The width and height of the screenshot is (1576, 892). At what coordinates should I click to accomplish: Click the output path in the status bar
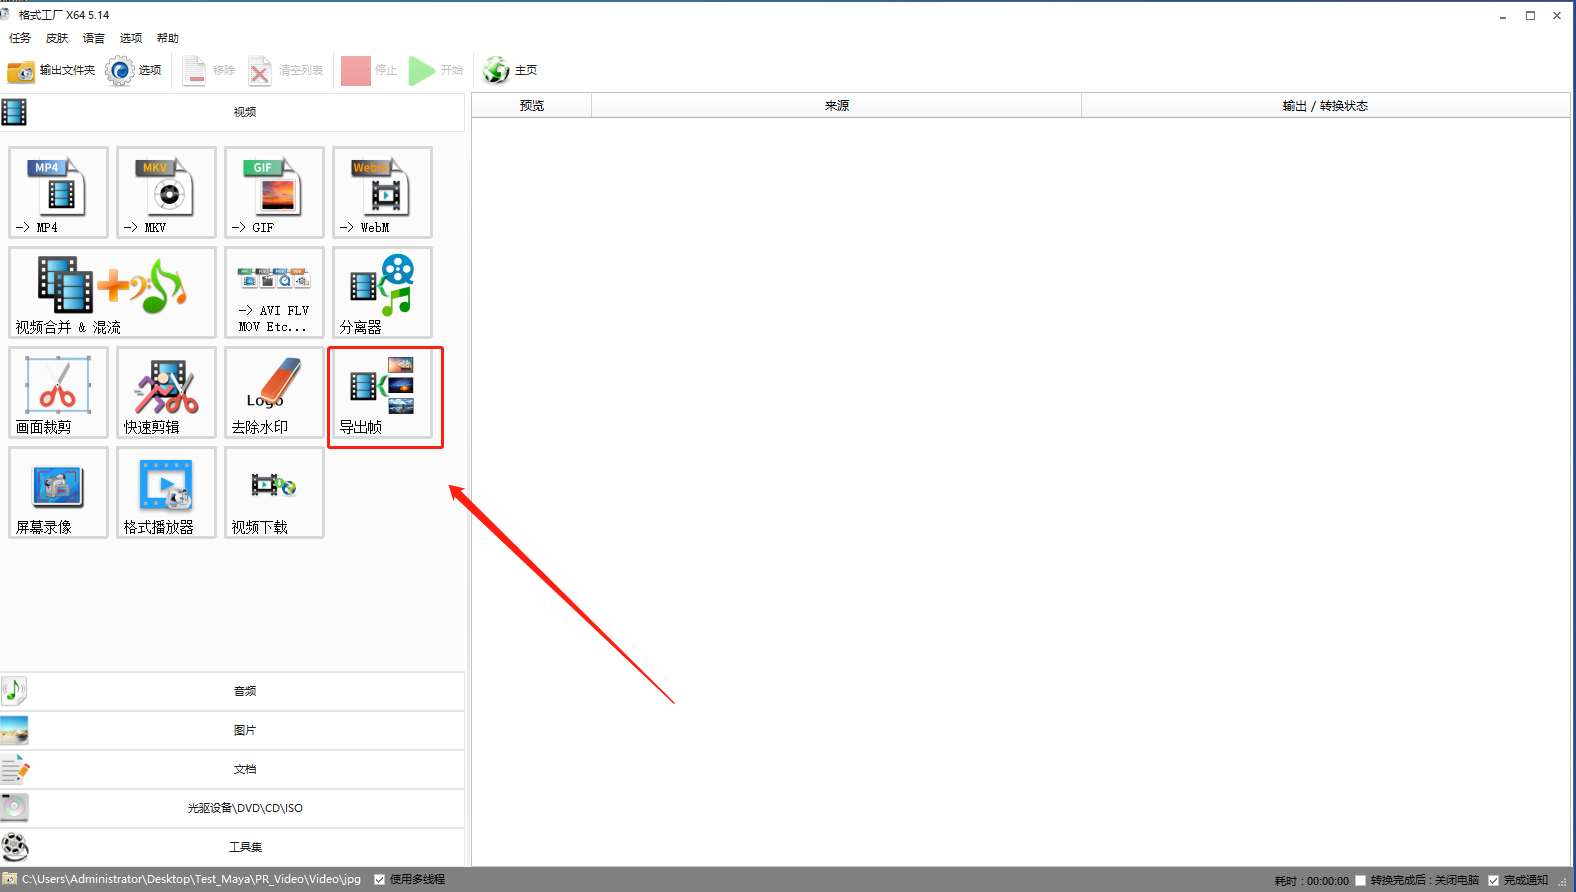(x=192, y=879)
